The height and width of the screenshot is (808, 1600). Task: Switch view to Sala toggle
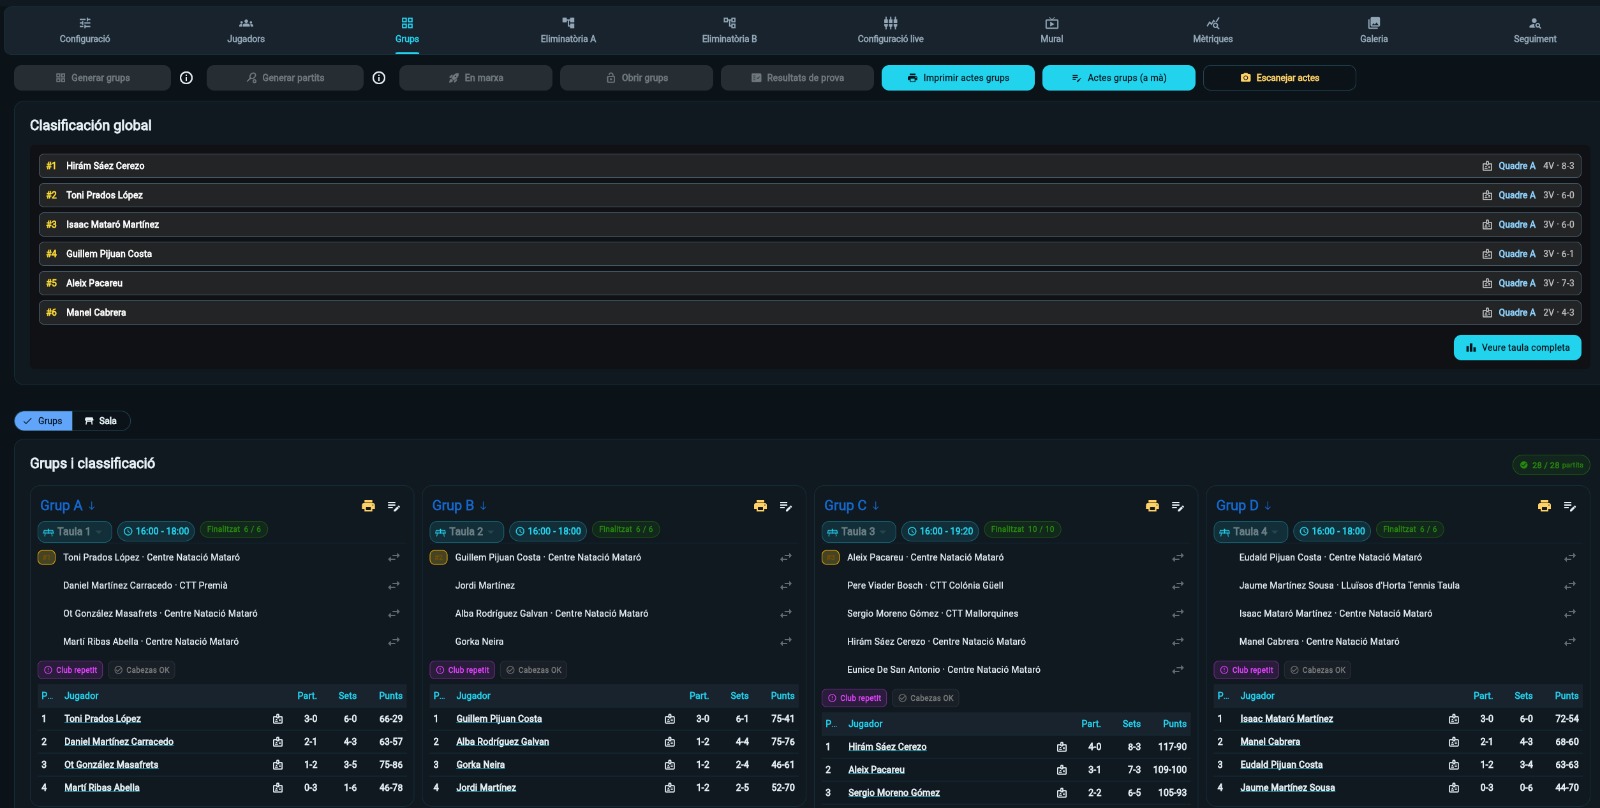tap(101, 421)
